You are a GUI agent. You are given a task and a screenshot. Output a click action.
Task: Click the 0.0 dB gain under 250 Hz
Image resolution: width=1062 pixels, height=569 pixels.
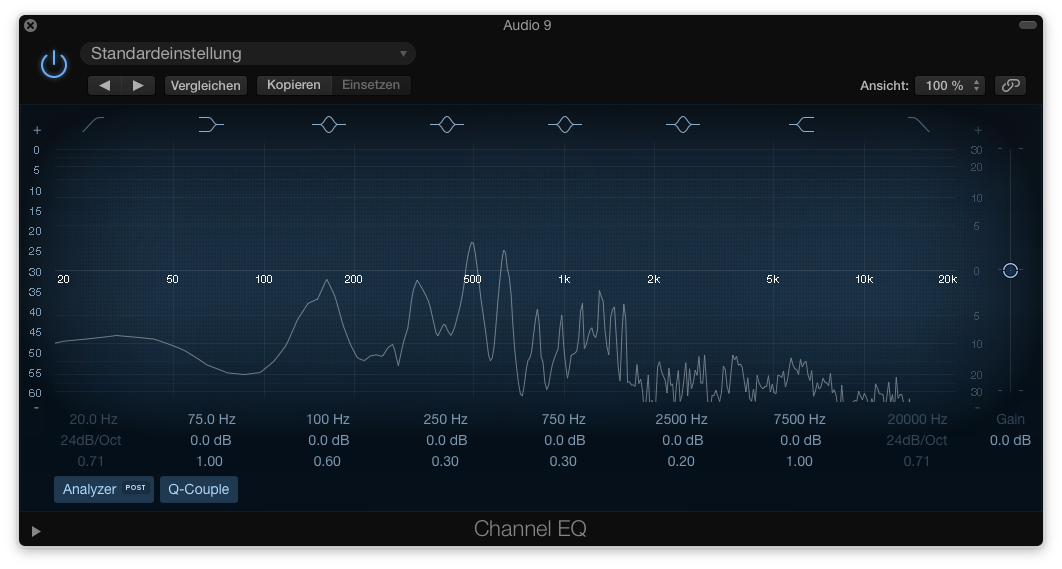pyautogui.click(x=446, y=440)
